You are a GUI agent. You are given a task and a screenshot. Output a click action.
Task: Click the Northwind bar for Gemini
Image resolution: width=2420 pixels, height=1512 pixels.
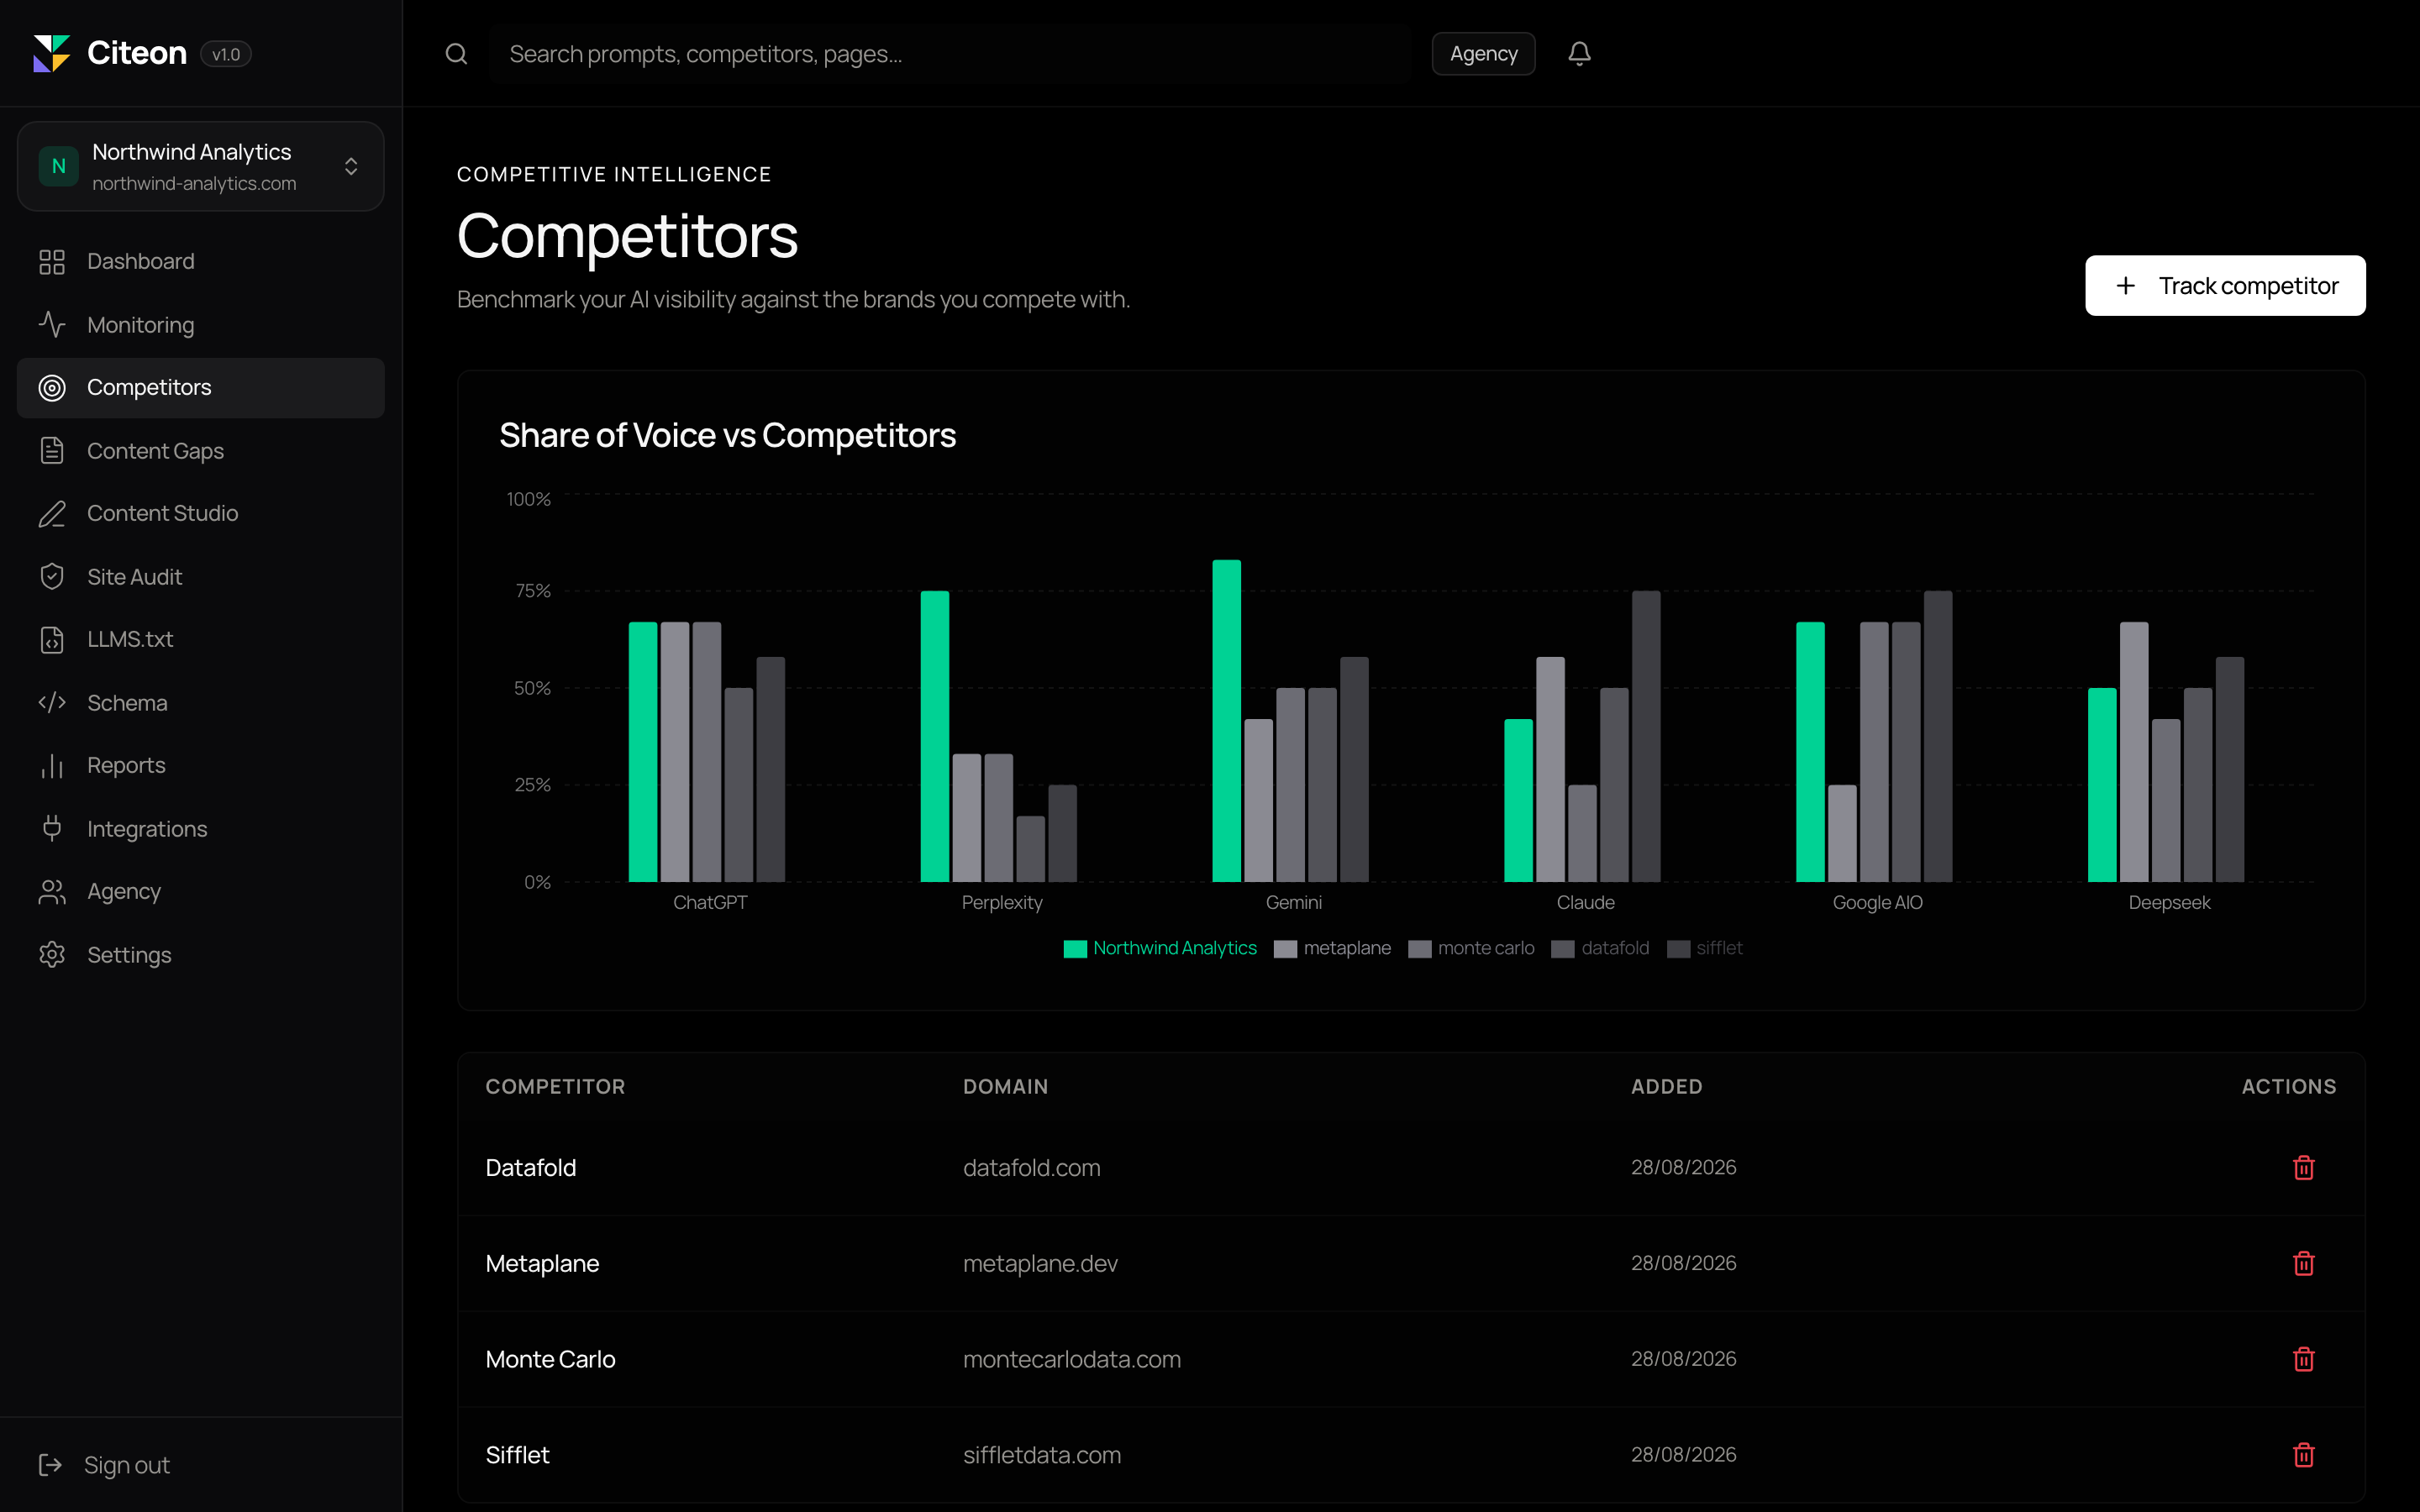pos(1226,721)
